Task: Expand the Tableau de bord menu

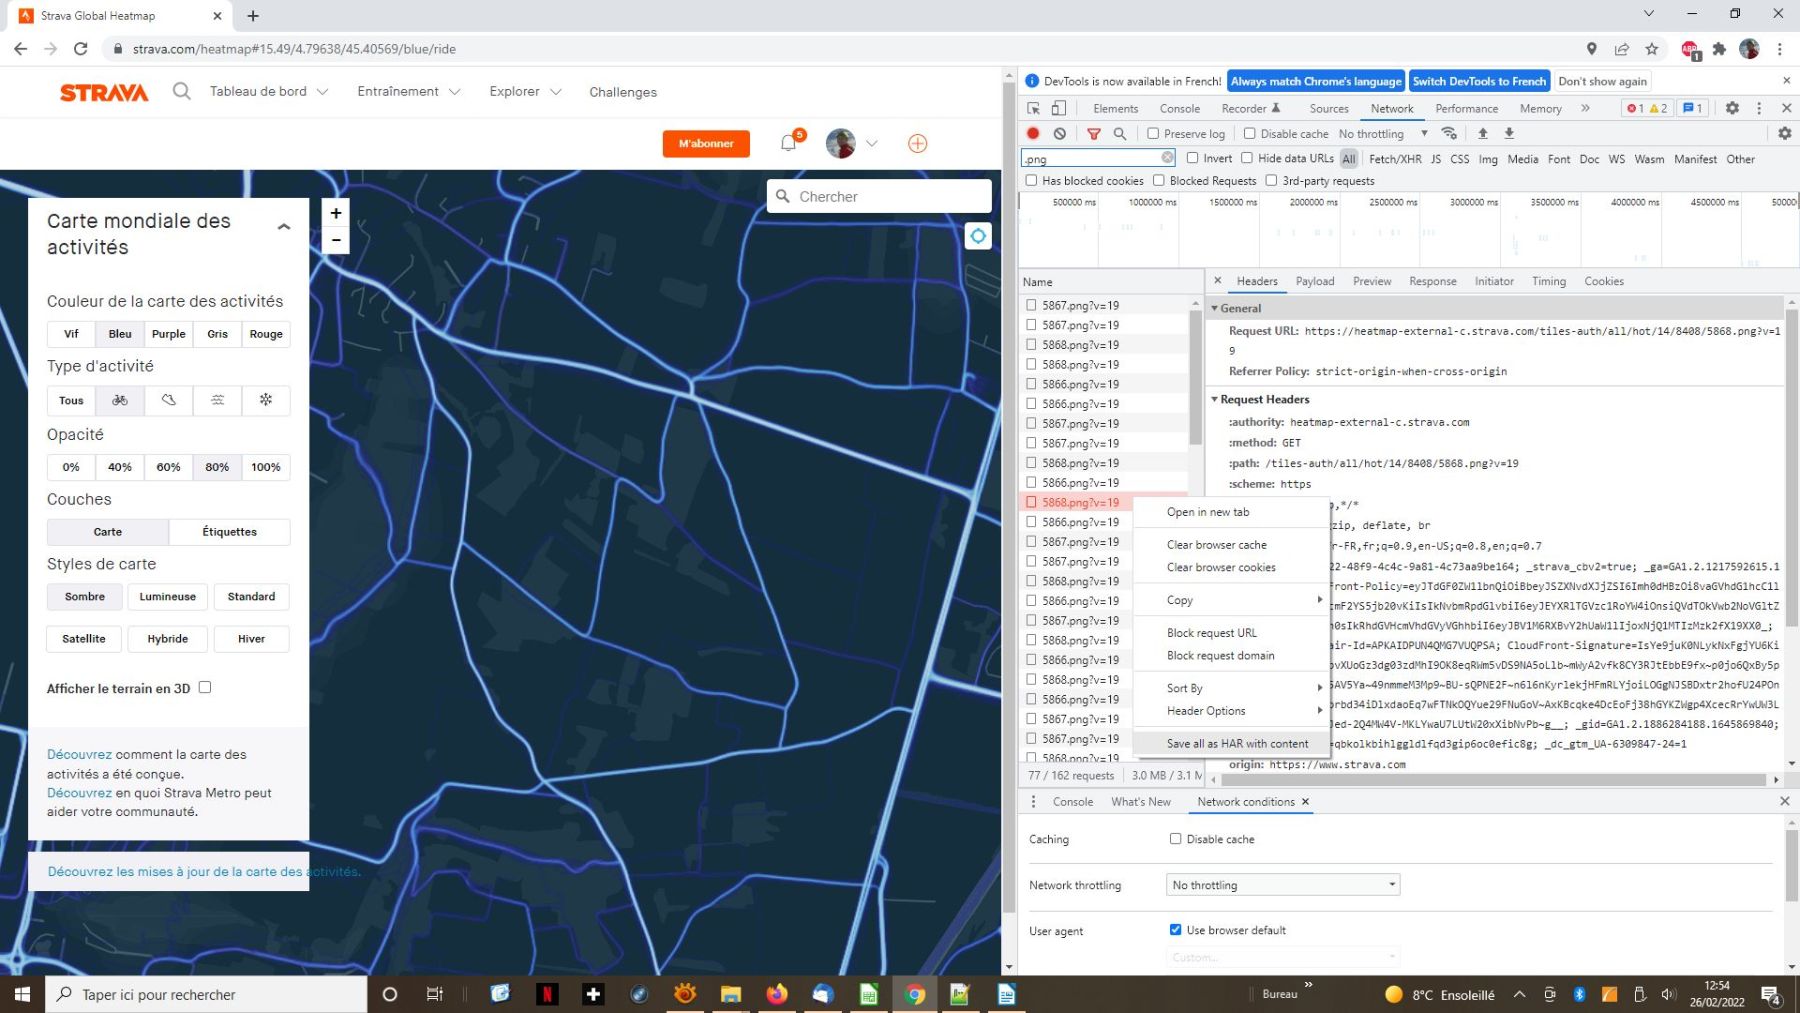Action: click(x=268, y=92)
